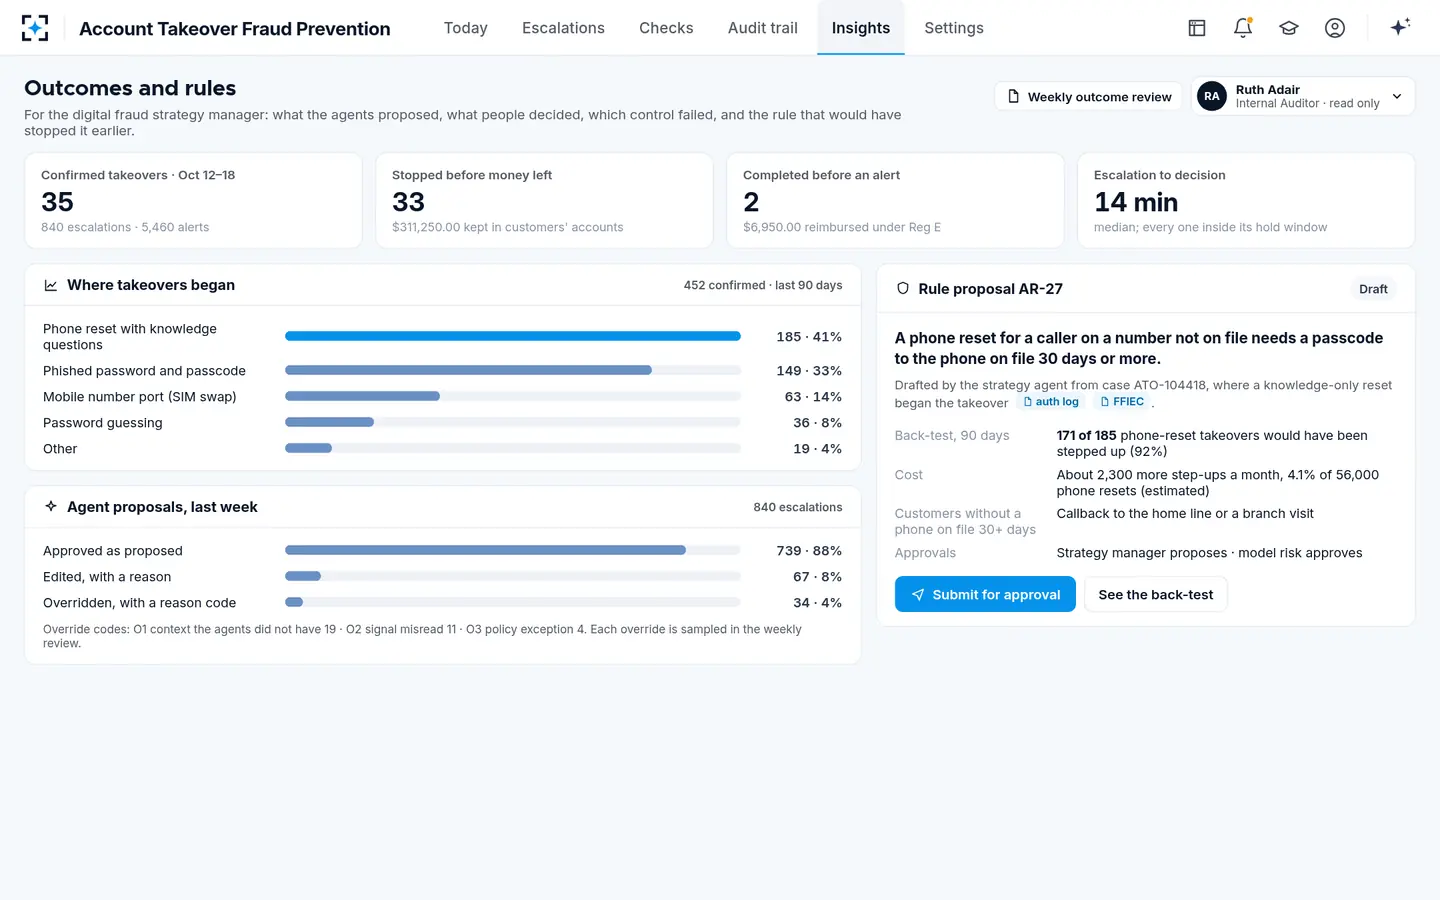Image resolution: width=1440 pixels, height=900 pixels.
Task: Click the "19 · 4%" value for Other
Action: [817, 449]
